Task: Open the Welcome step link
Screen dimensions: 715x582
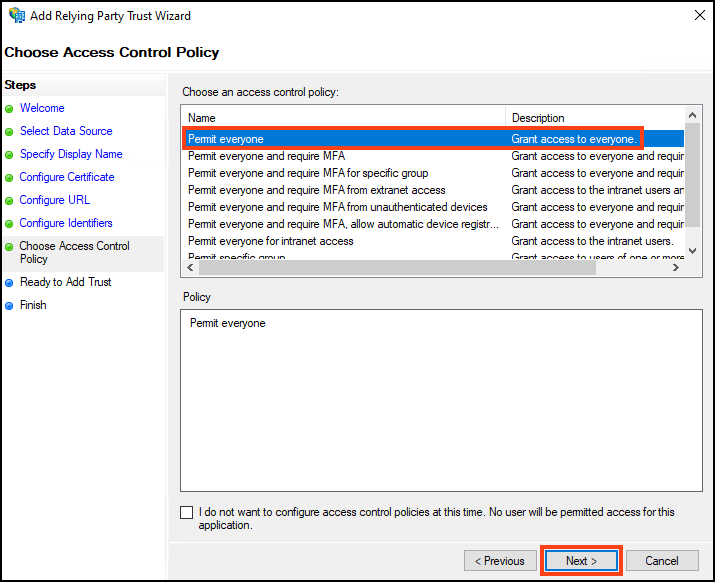Action: (42, 108)
